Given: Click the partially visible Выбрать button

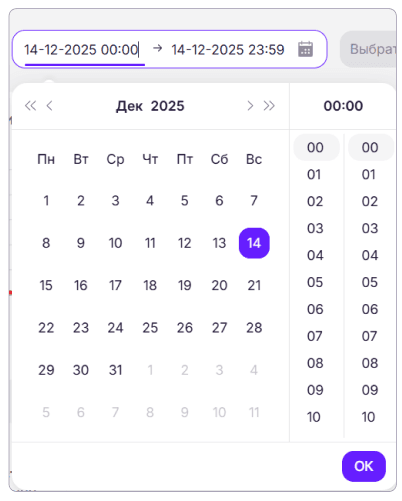Looking at the screenshot, I should click(368, 49).
